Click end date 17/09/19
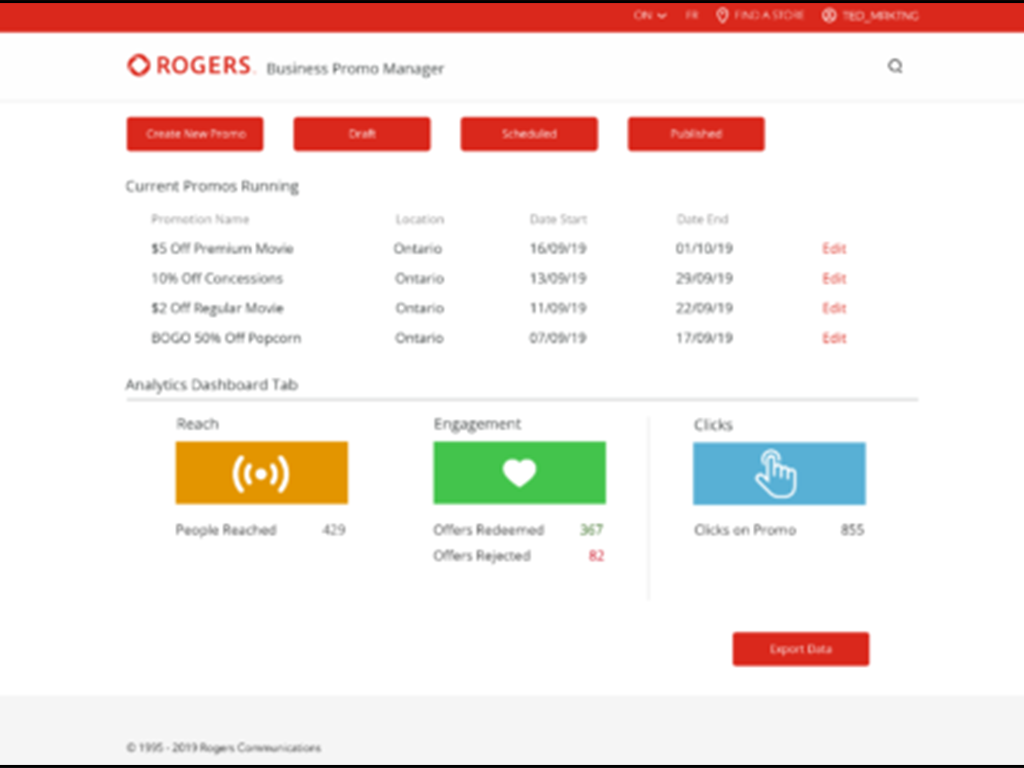1024x768 pixels. click(704, 338)
